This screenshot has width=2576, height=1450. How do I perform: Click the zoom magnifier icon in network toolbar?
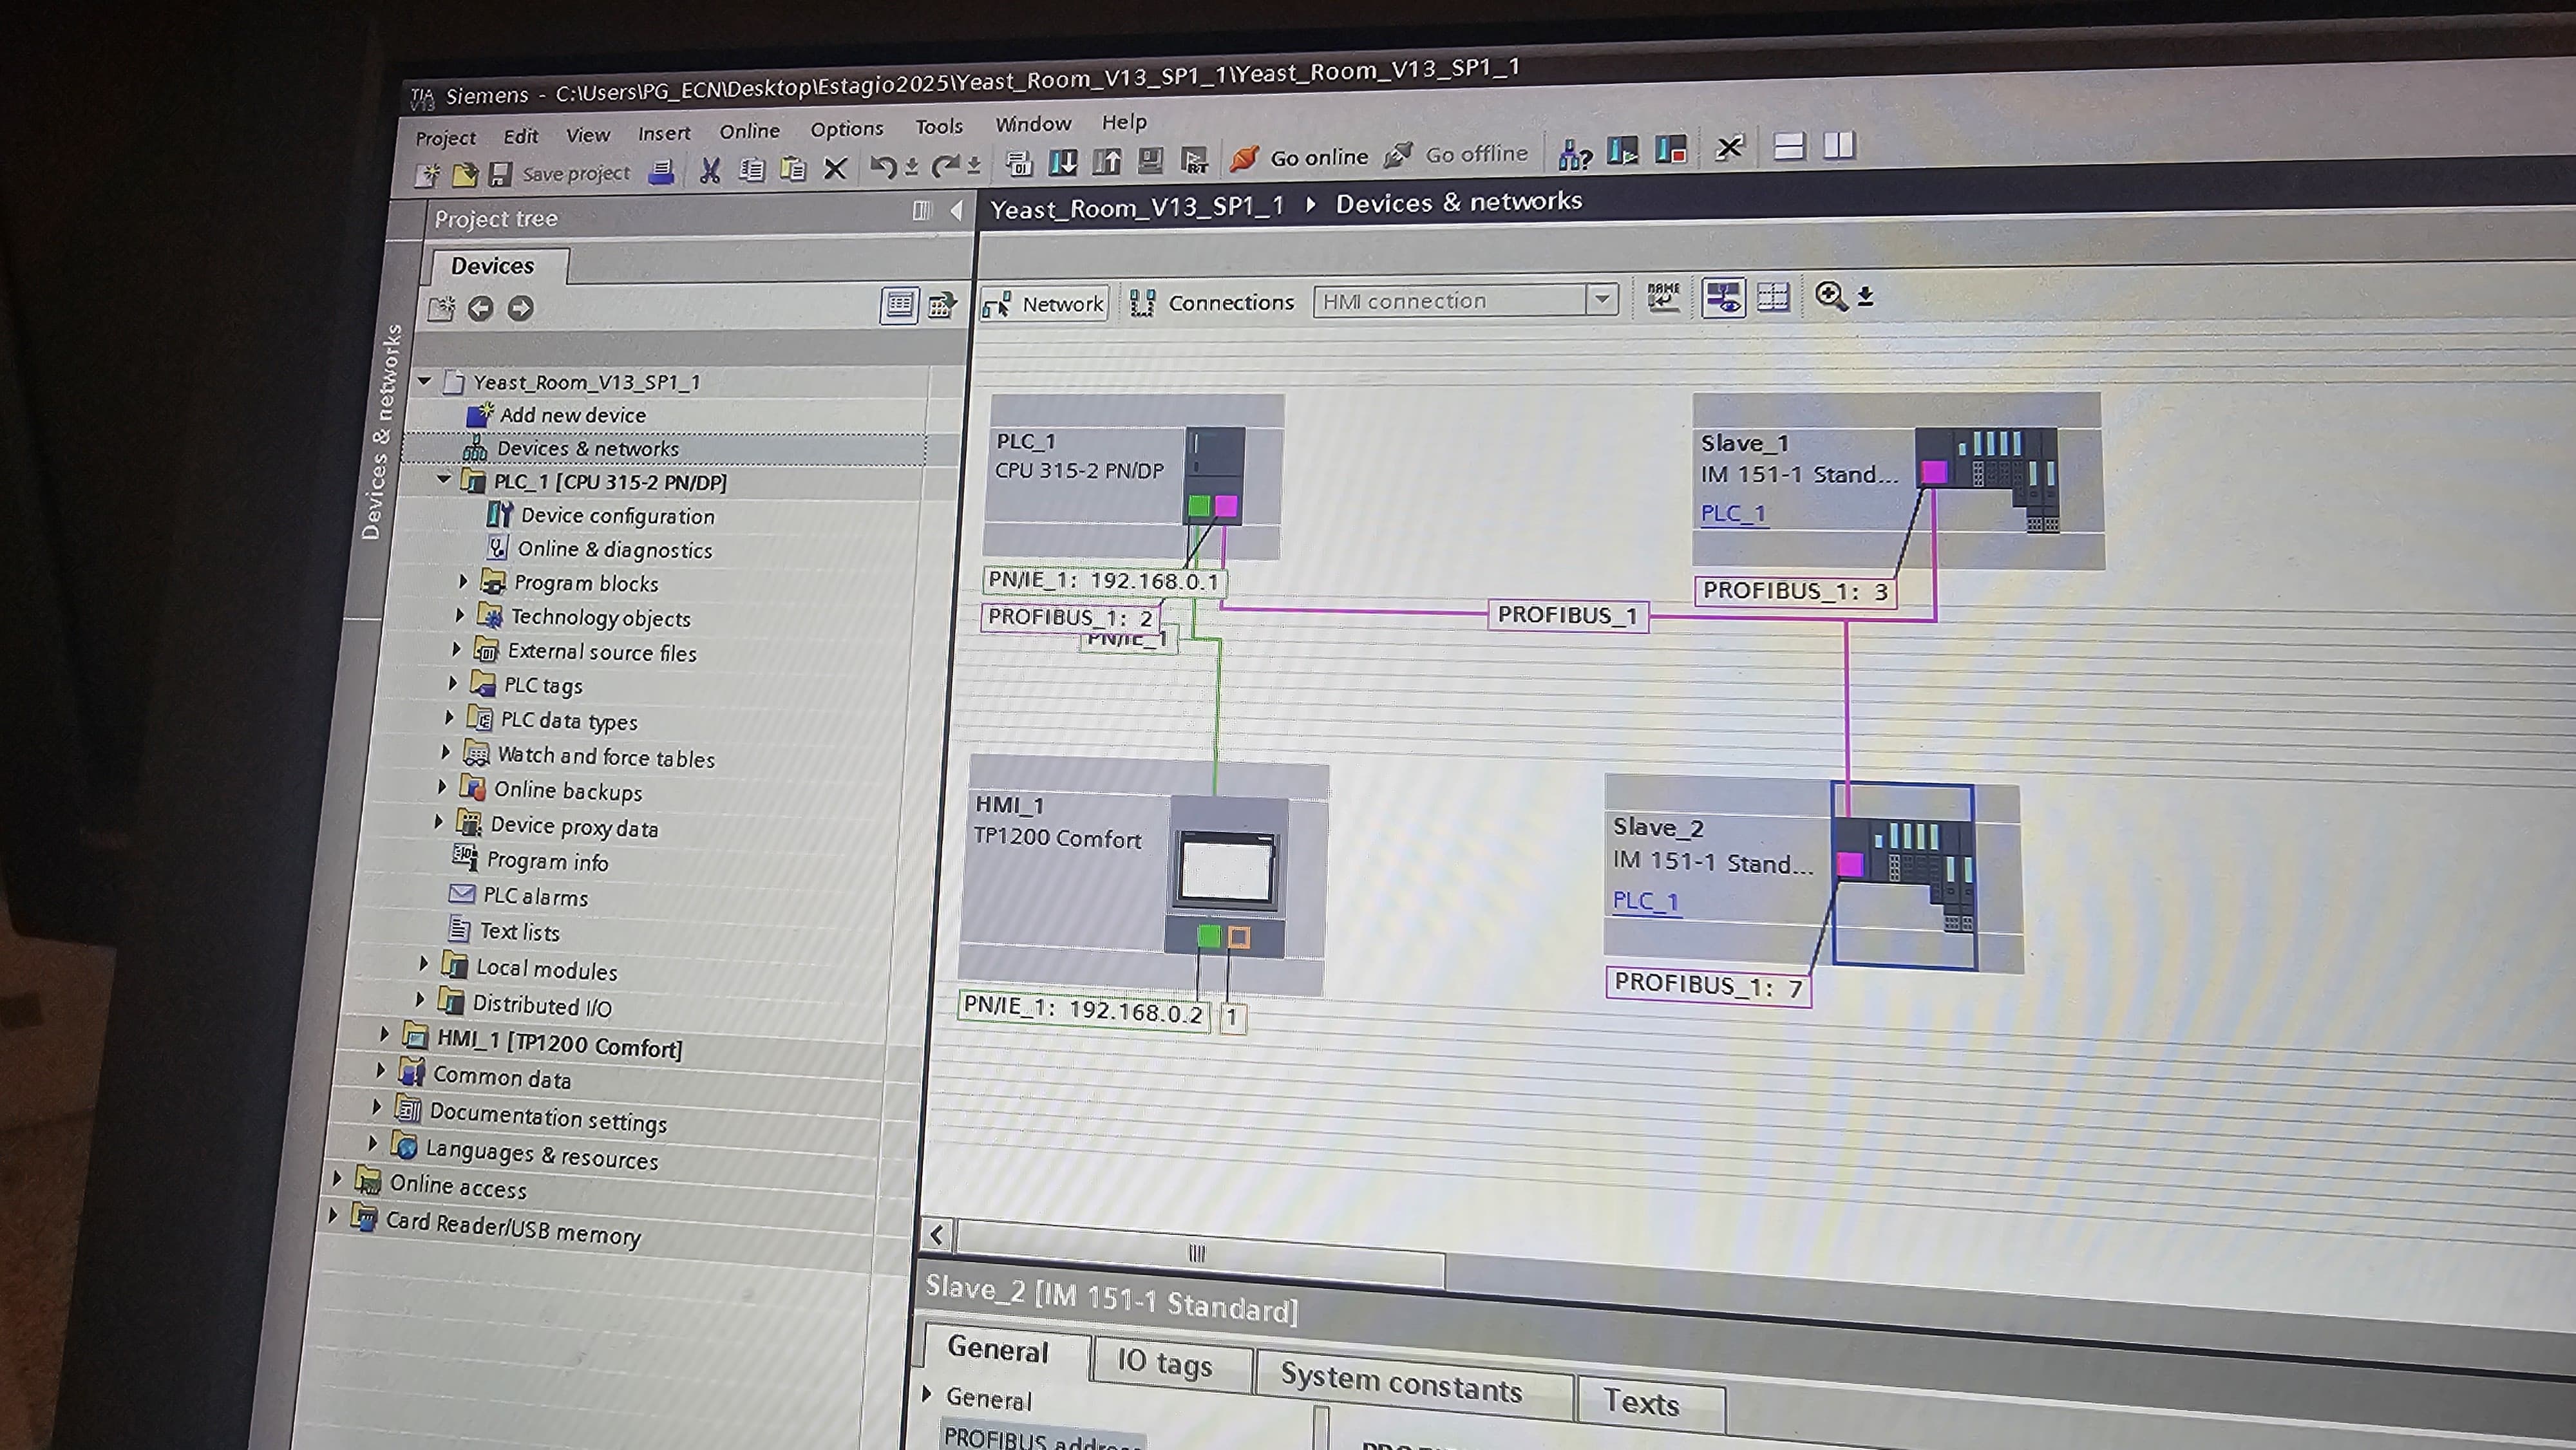pyautogui.click(x=1830, y=296)
